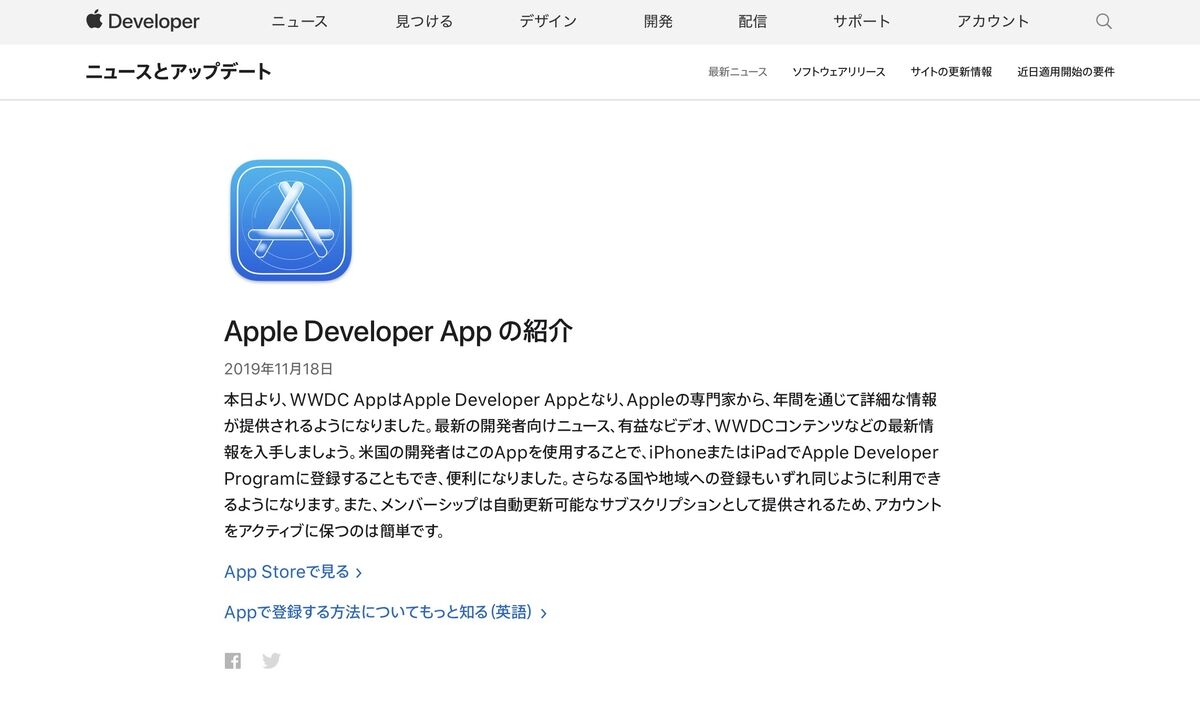Switch to the 最新ニュース tab
This screenshot has height=704, width=1200.
[x=738, y=72]
